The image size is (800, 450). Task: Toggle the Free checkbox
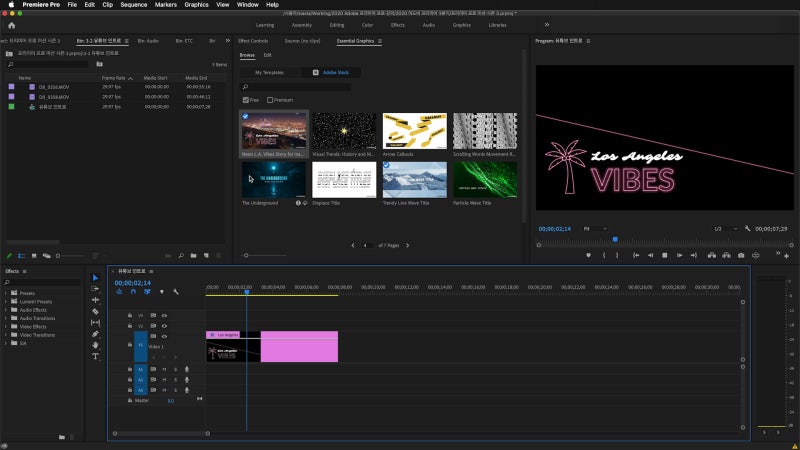[x=246, y=100]
